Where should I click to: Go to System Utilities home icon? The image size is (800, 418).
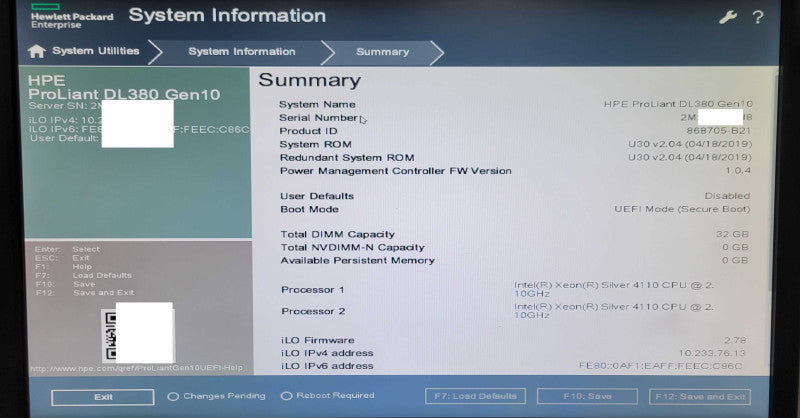37,51
